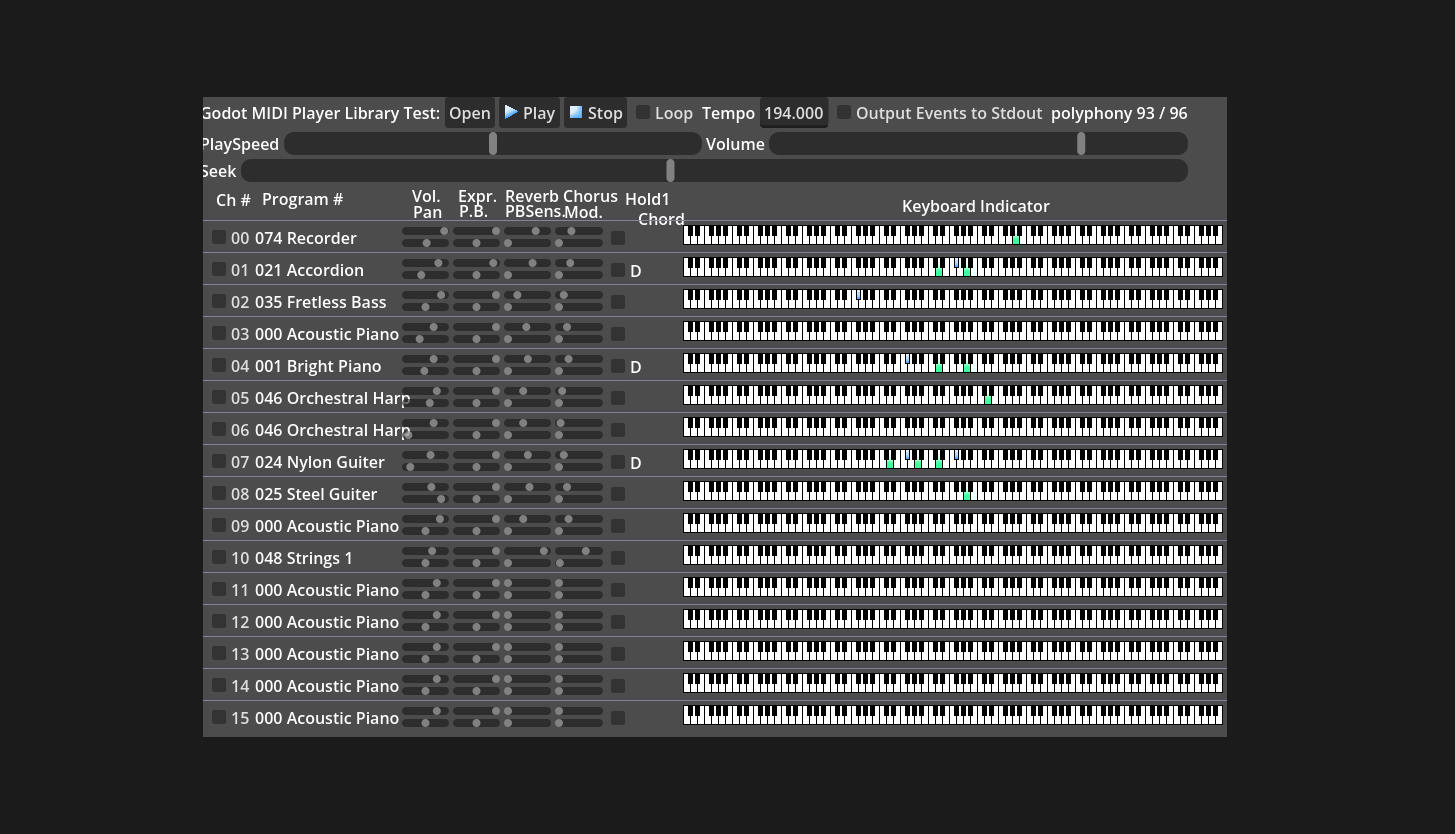Toggle Hold1 for channel 10 Strings 1
This screenshot has width=1455, height=834.
pos(618,558)
